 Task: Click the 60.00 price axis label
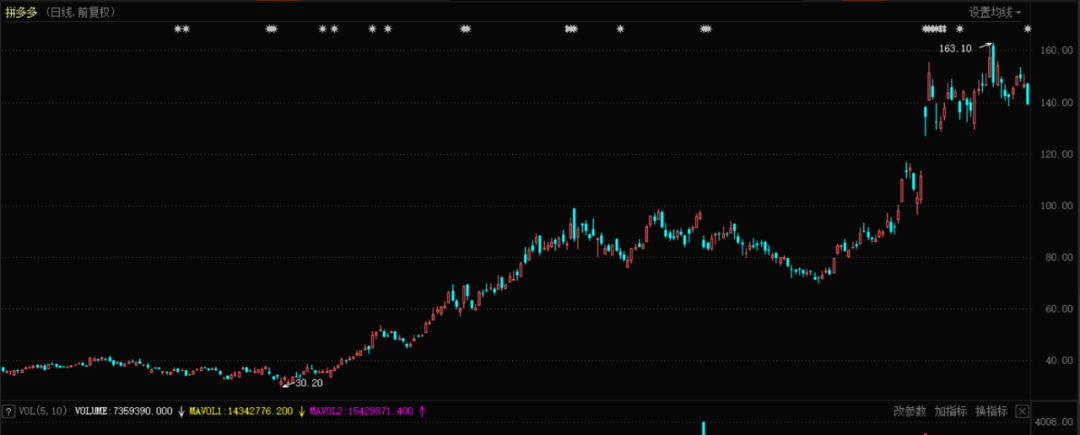pos(1058,309)
